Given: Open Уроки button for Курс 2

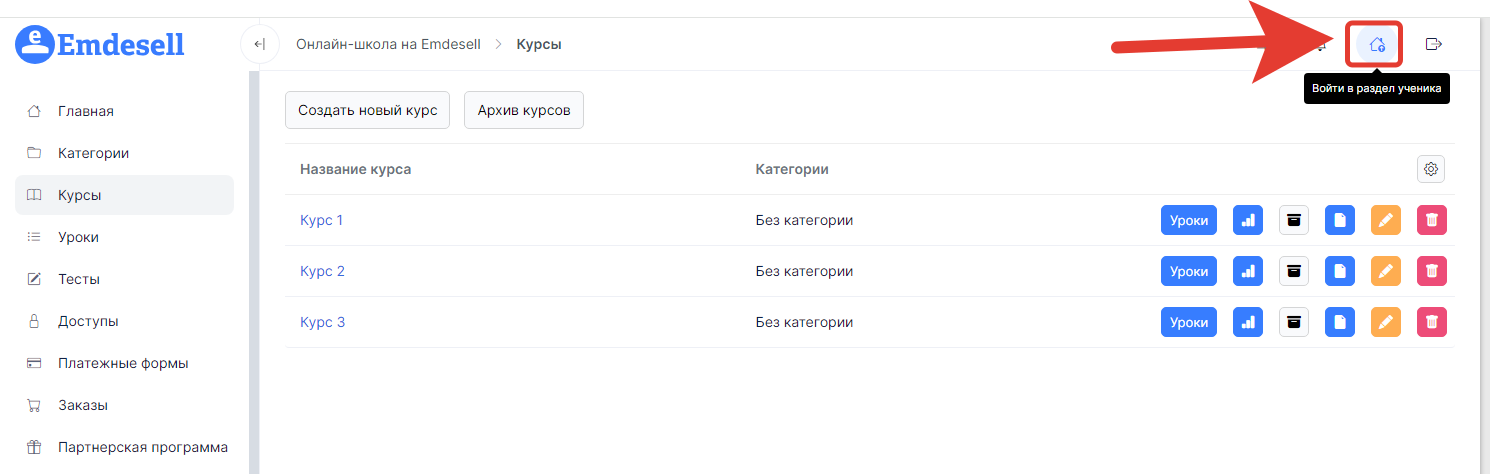Looking at the screenshot, I should click(1188, 271).
